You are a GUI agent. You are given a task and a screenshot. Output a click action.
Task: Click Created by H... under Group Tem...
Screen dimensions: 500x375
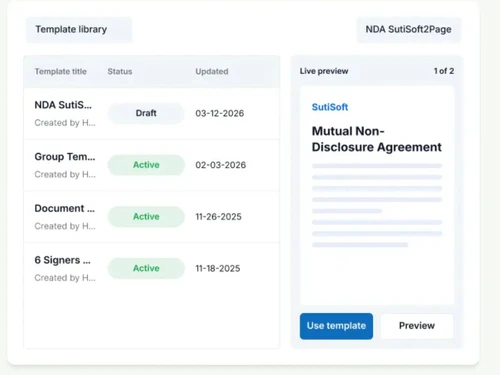point(65,174)
